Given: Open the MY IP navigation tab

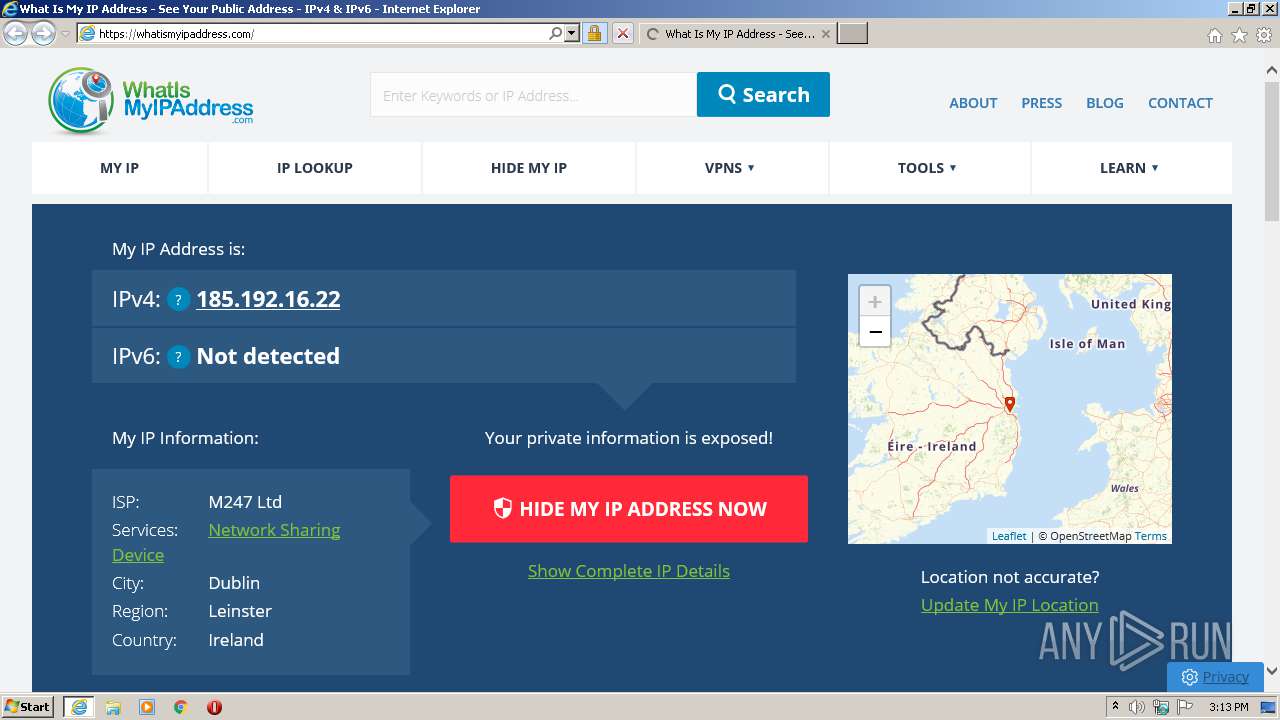Looking at the screenshot, I should tap(119, 168).
